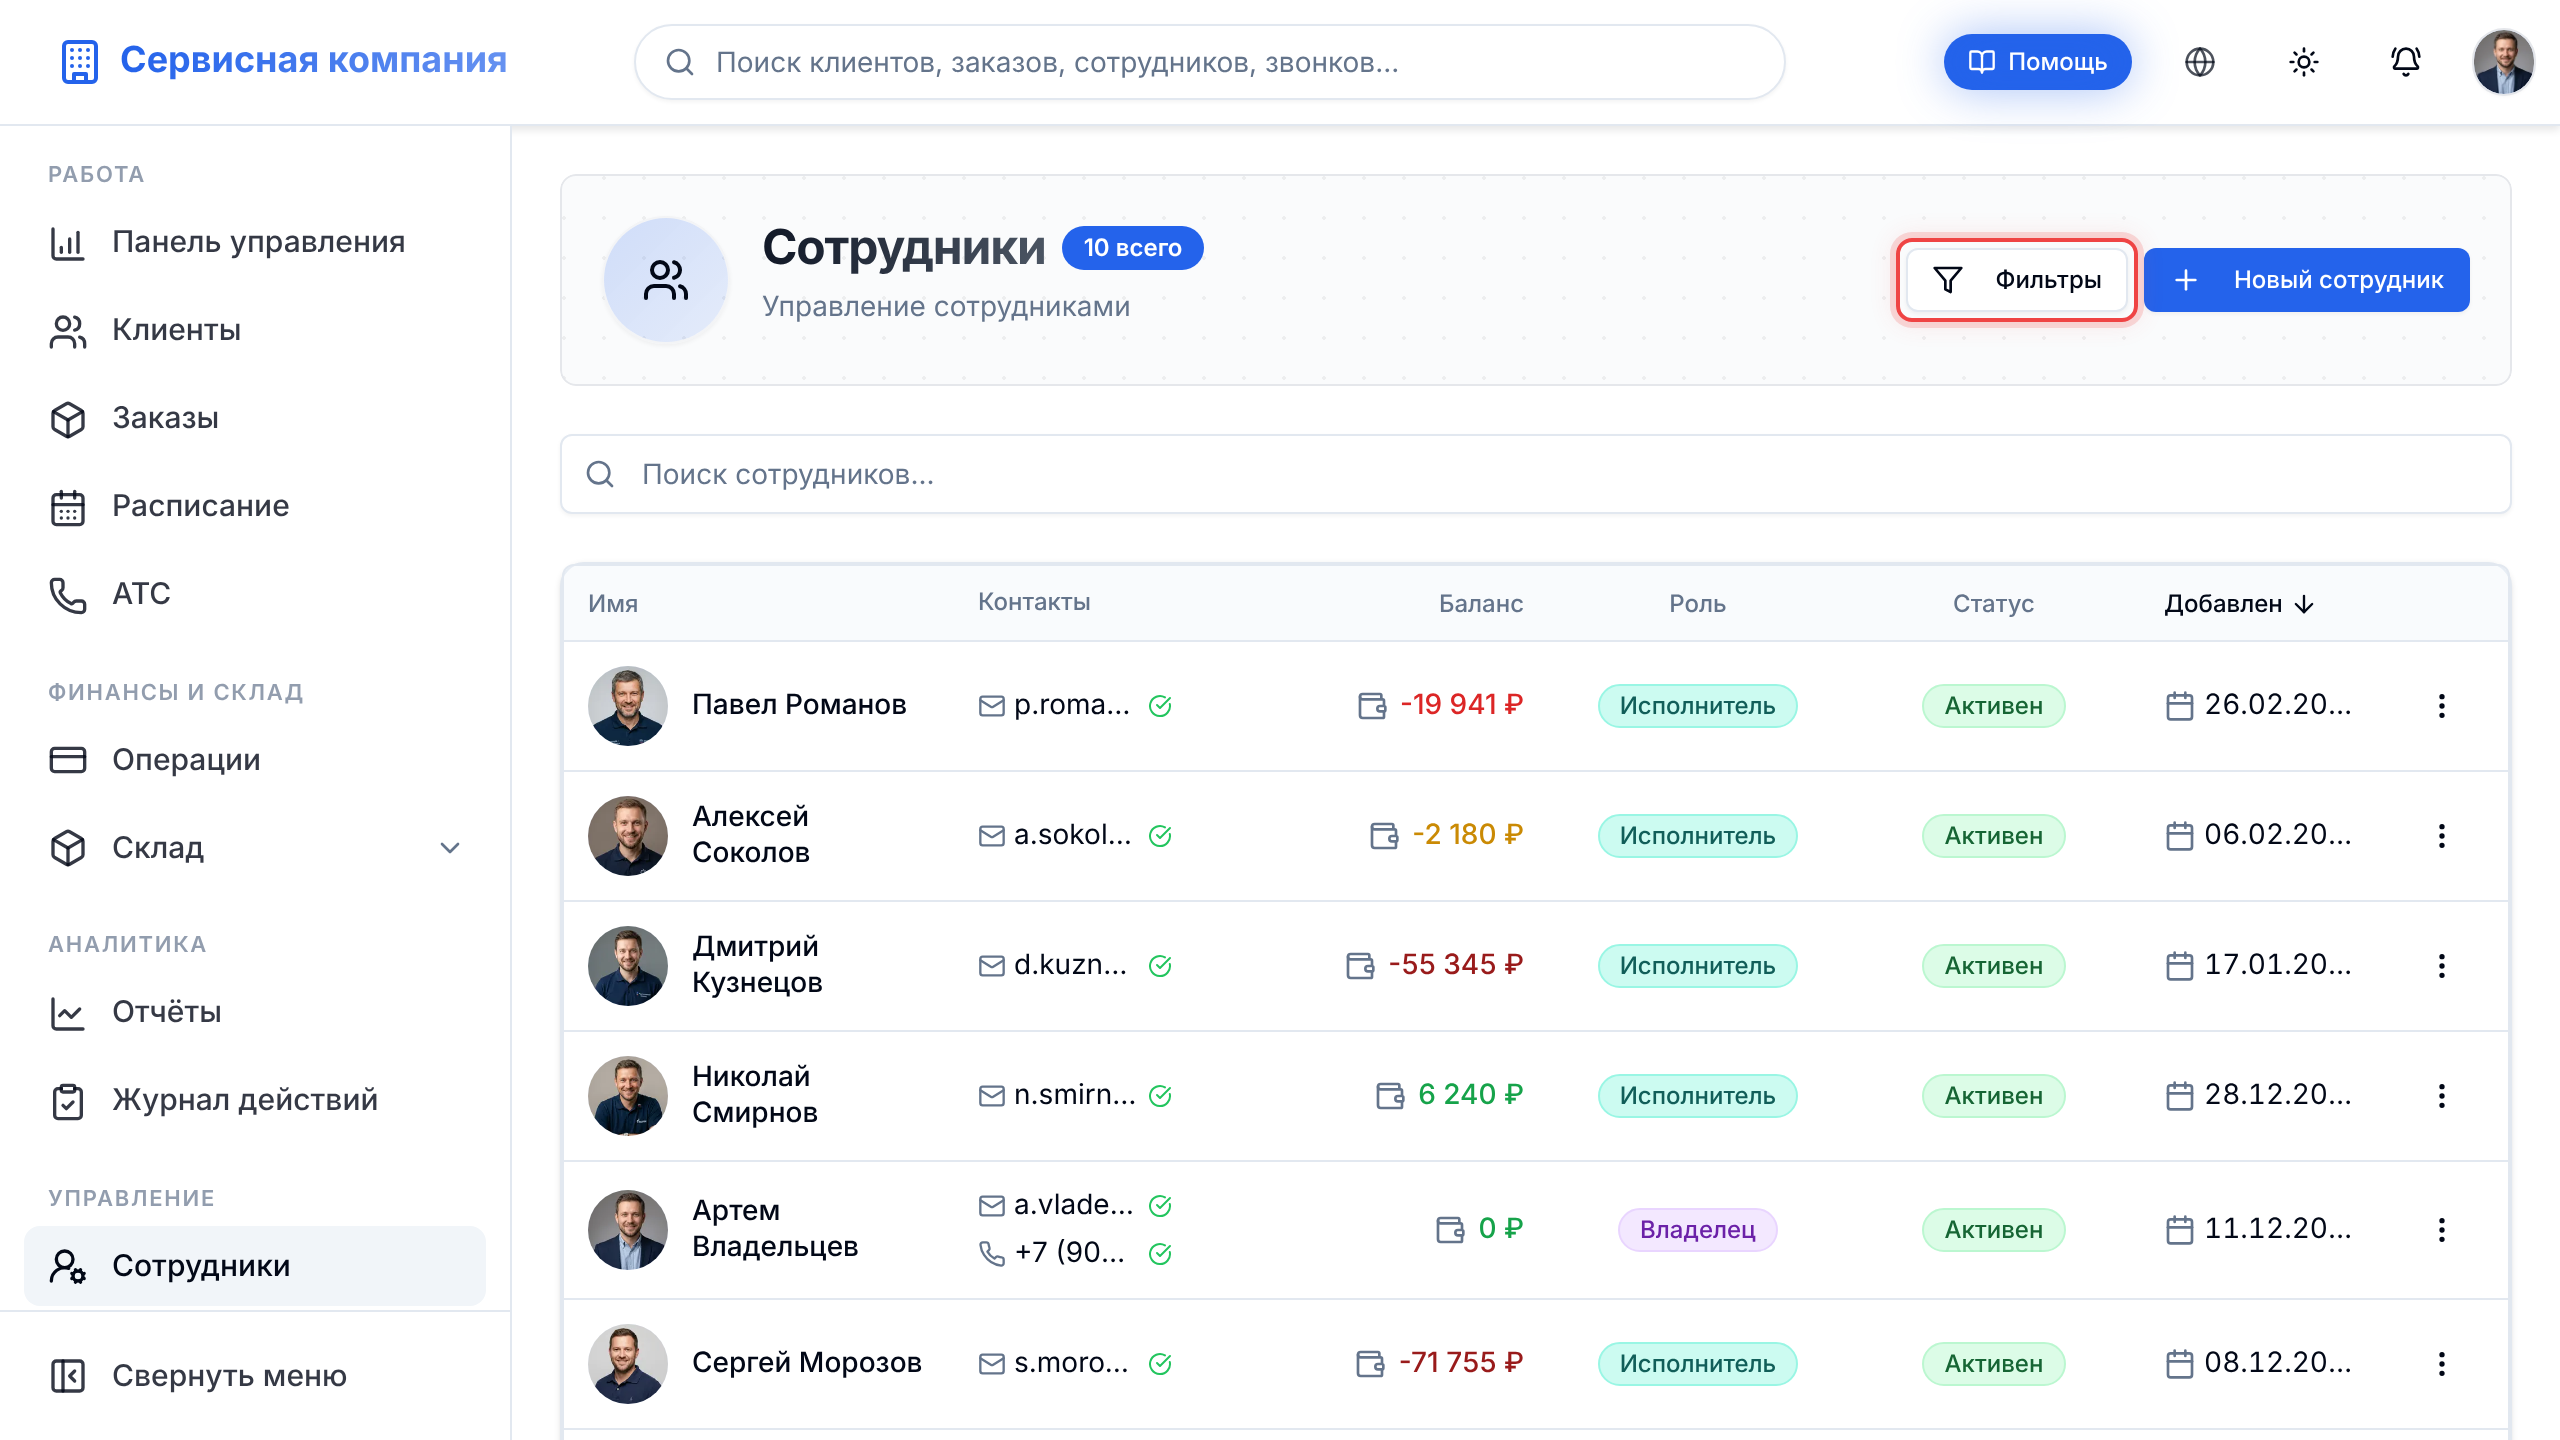The height and width of the screenshot is (1440, 2560).
Task: Sort by the Имя column header
Action: [613, 604]
